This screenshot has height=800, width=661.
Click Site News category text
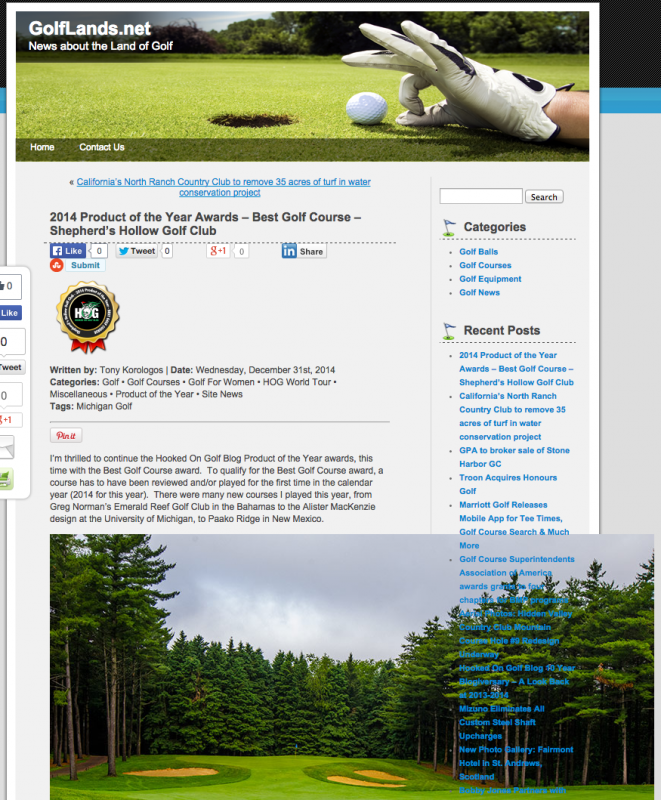click(222, 394)
